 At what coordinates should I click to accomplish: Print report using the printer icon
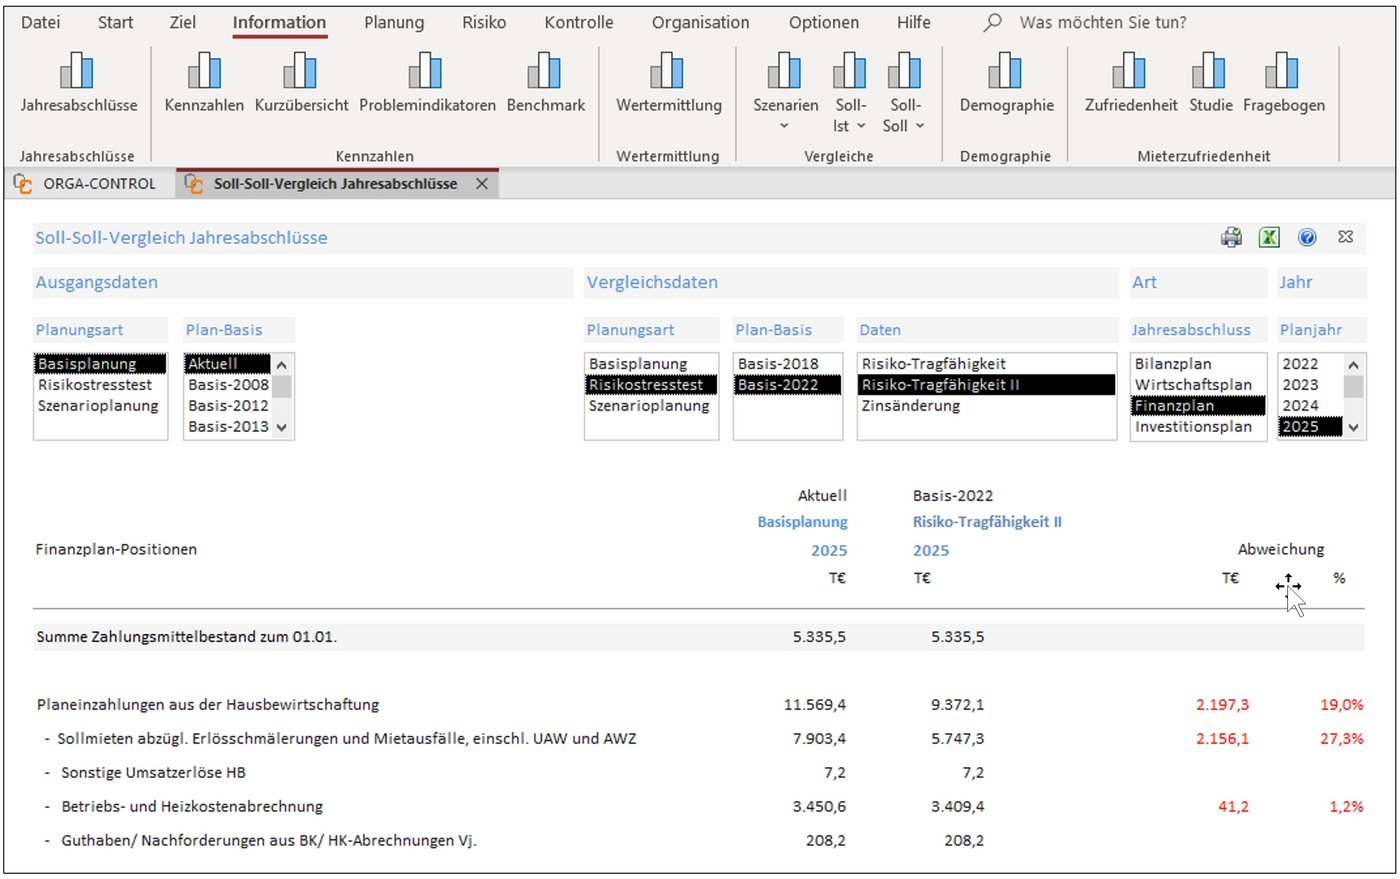point(1231,237)
